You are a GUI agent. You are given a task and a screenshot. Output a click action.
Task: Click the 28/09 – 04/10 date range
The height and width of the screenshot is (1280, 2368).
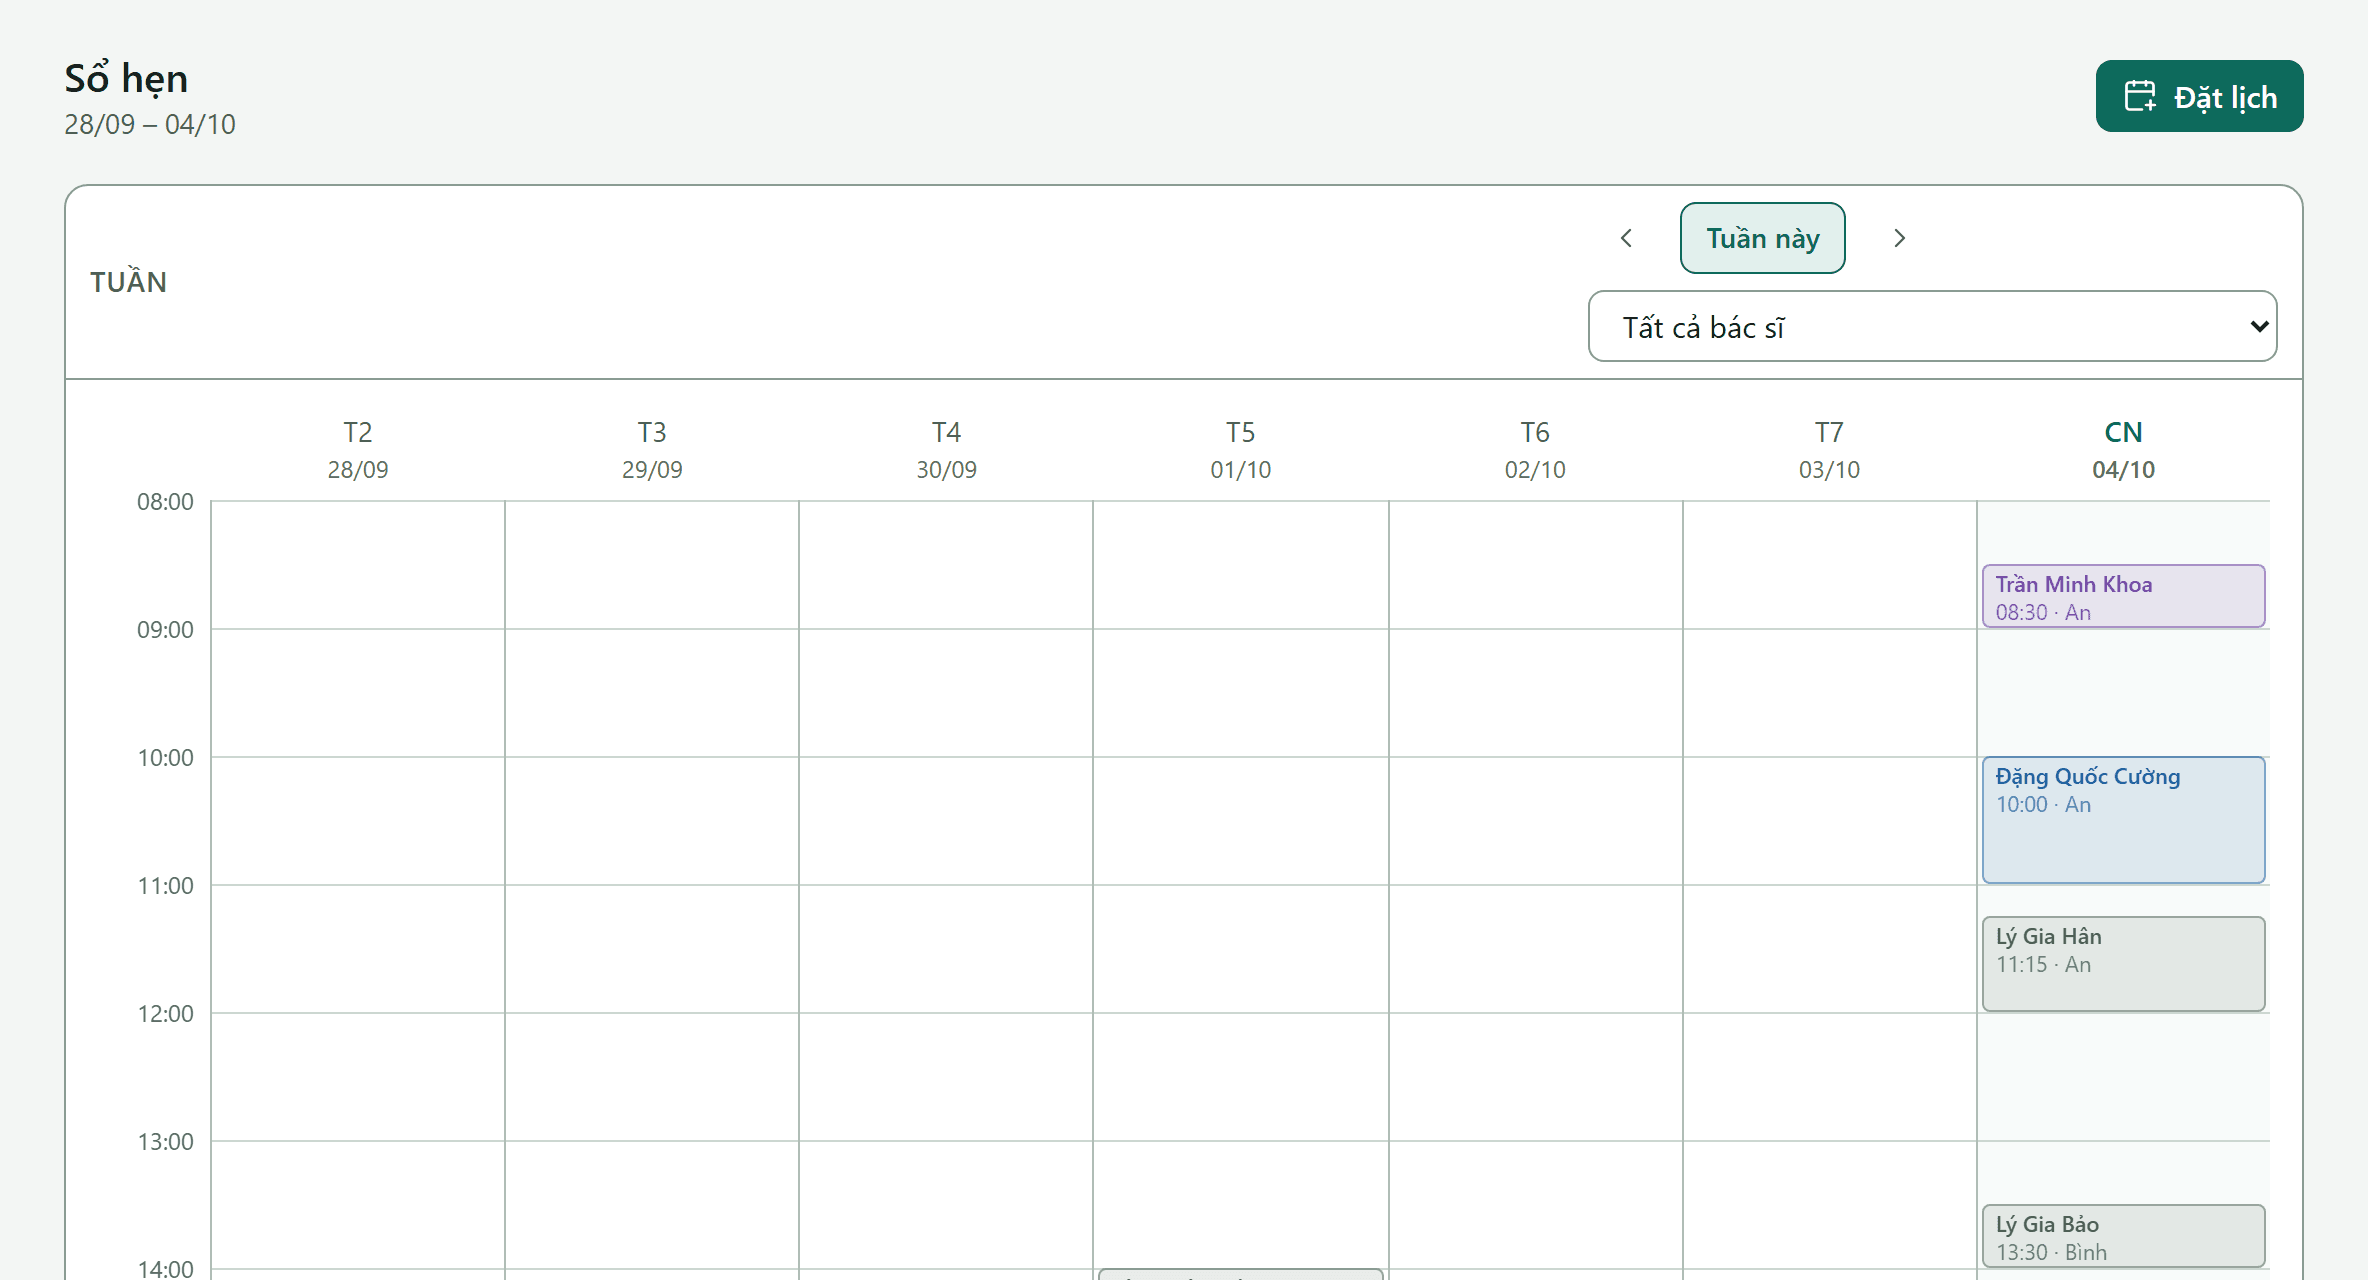tap(150, 124)
